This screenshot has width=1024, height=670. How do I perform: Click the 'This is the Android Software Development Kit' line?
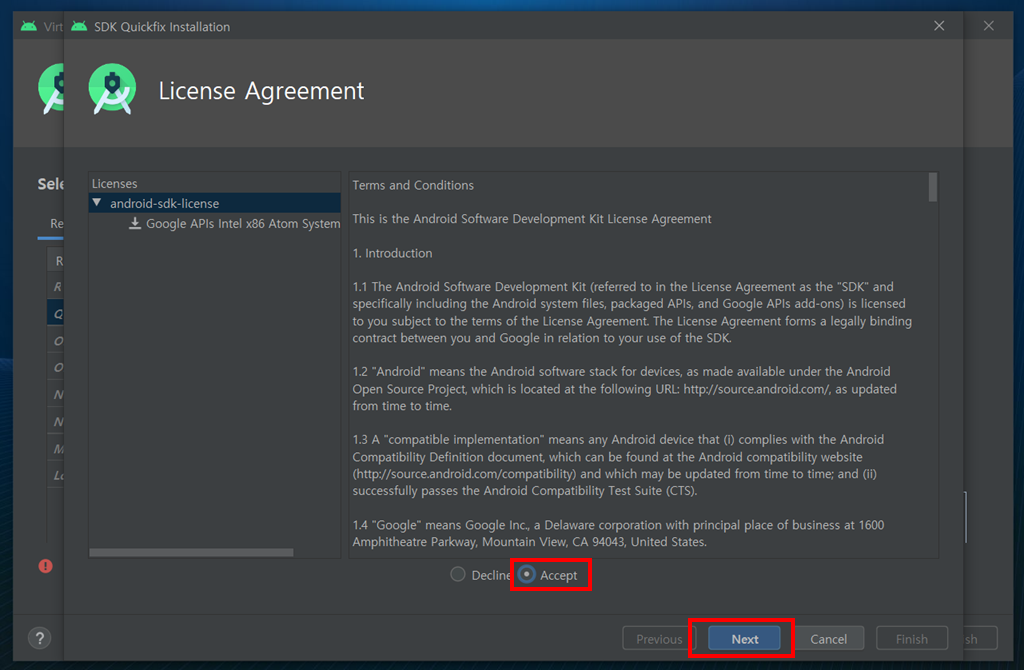pos(532,219)
